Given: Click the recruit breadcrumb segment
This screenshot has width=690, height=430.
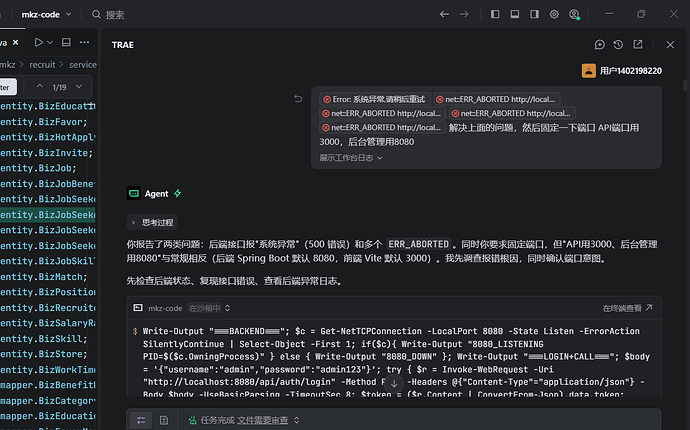Looking at the screenshot, I should [x=42, y=65].
